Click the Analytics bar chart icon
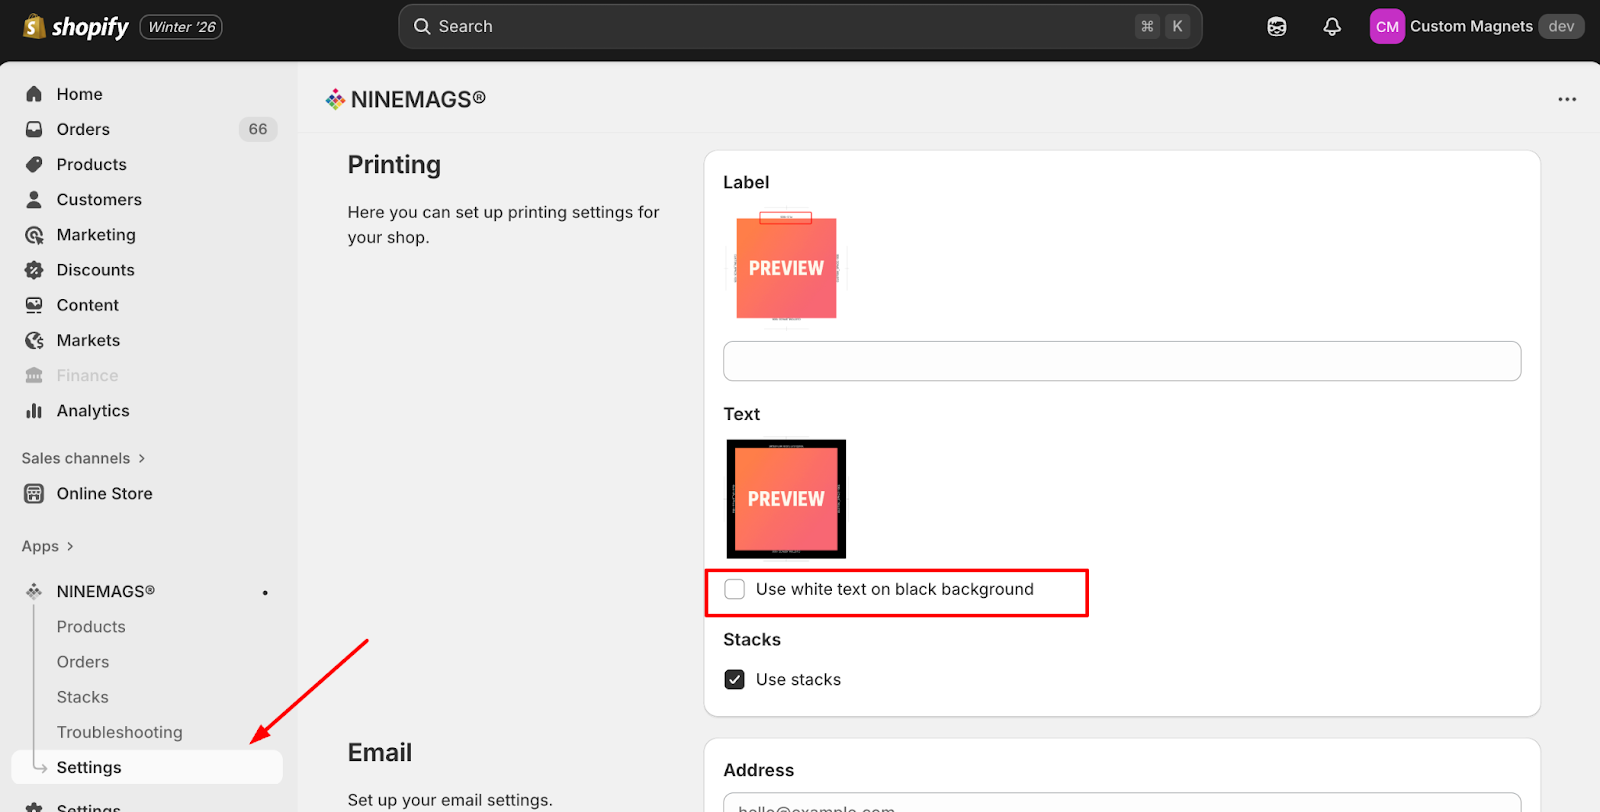This screenshot has height=812, width=1600. click(34, 411)
